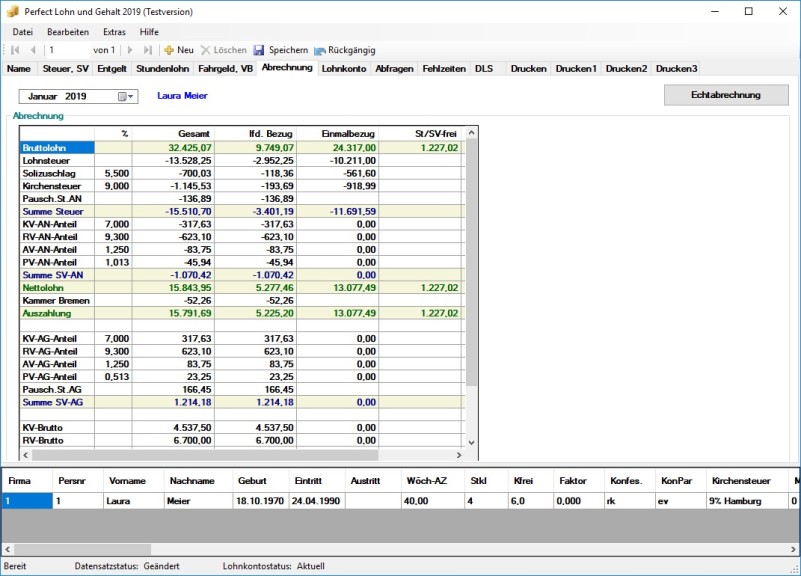Switch to the Abfragen tab

click(394, 68)
